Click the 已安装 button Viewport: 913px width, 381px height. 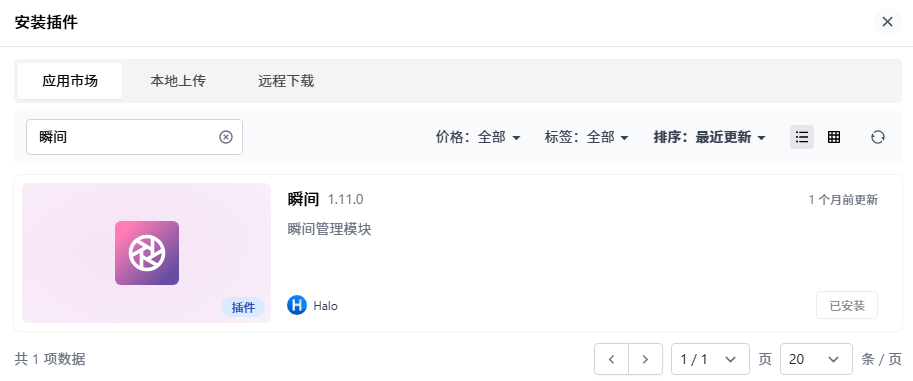point(847,305)
